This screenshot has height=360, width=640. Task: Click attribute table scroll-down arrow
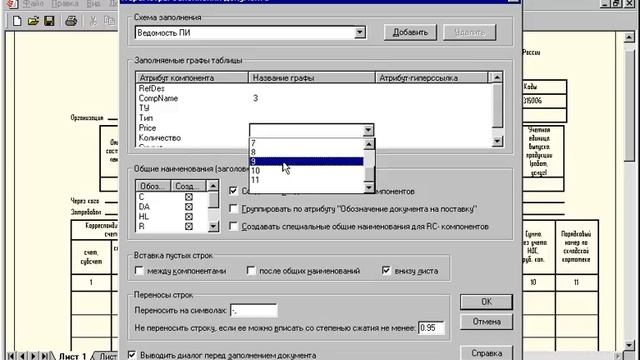pyautogui.click(x=497, y=141)
